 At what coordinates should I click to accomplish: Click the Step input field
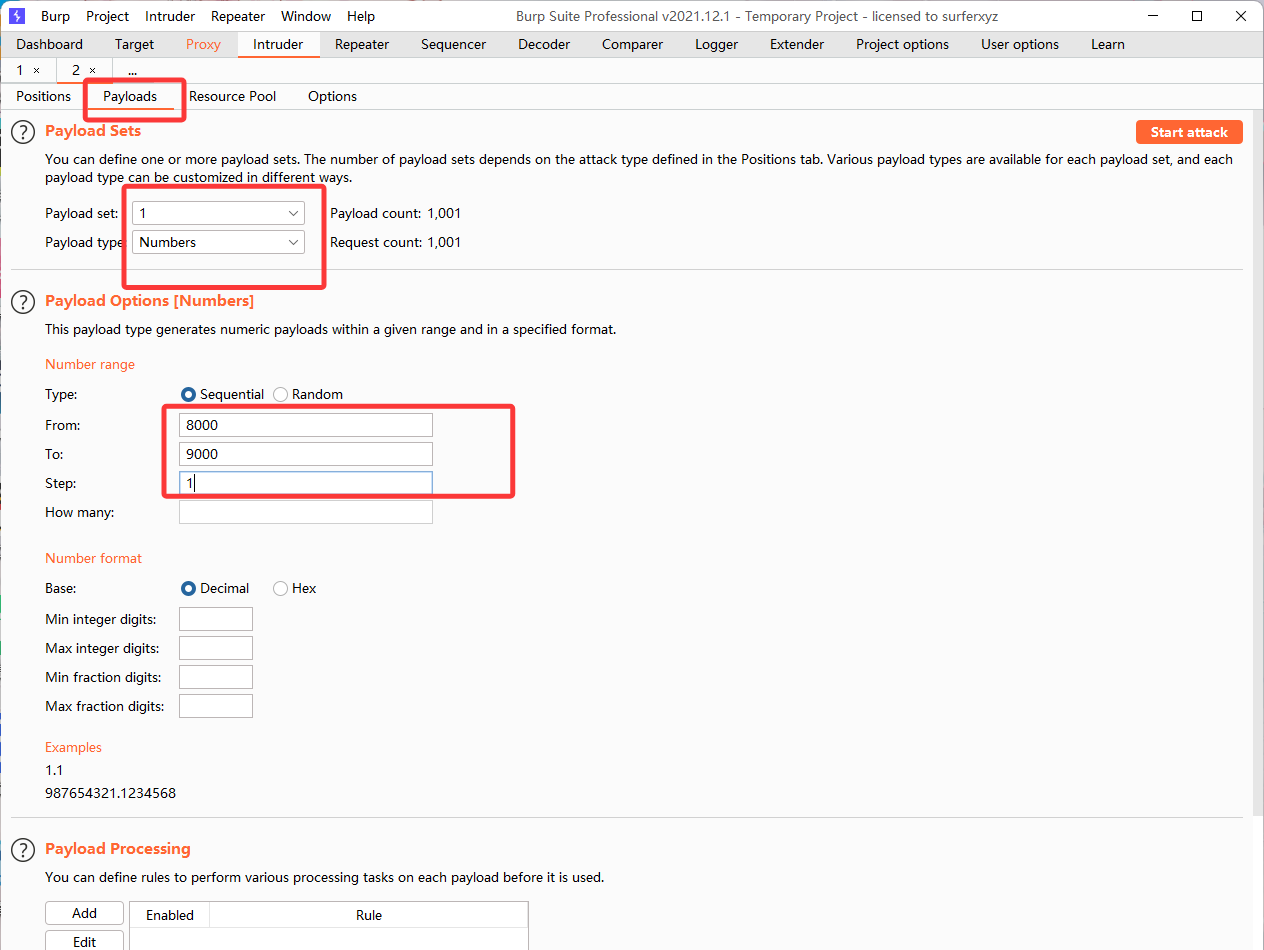tap(306, 483)
